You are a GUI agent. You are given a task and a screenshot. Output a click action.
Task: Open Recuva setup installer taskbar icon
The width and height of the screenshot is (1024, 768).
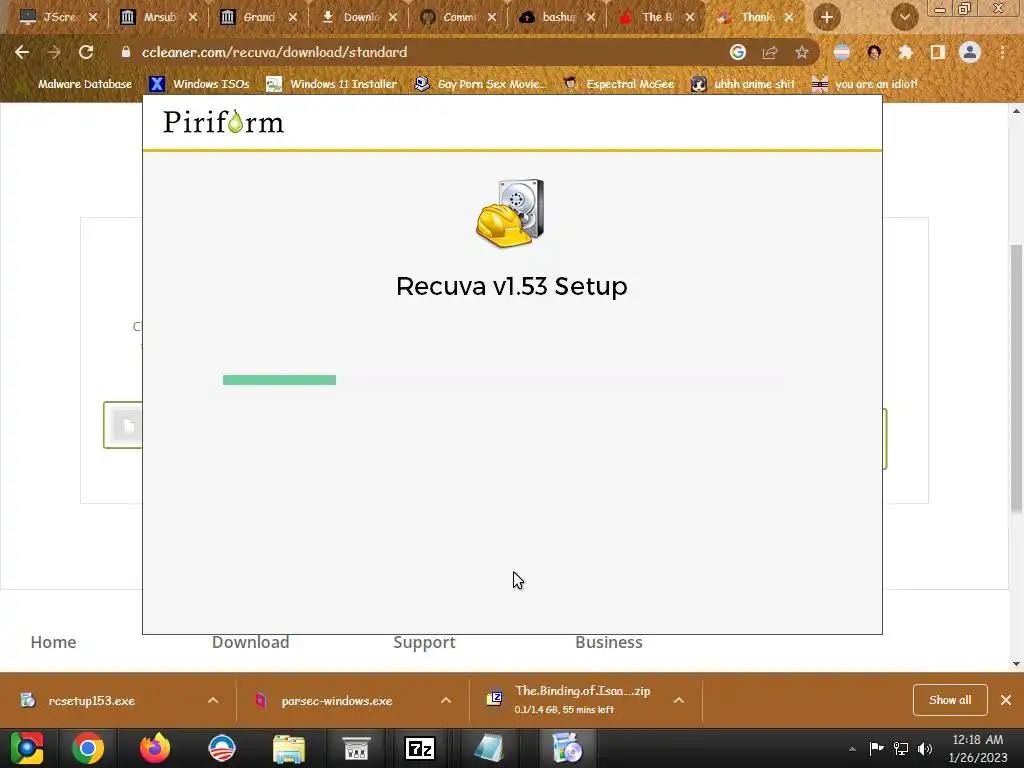point(566,748)
